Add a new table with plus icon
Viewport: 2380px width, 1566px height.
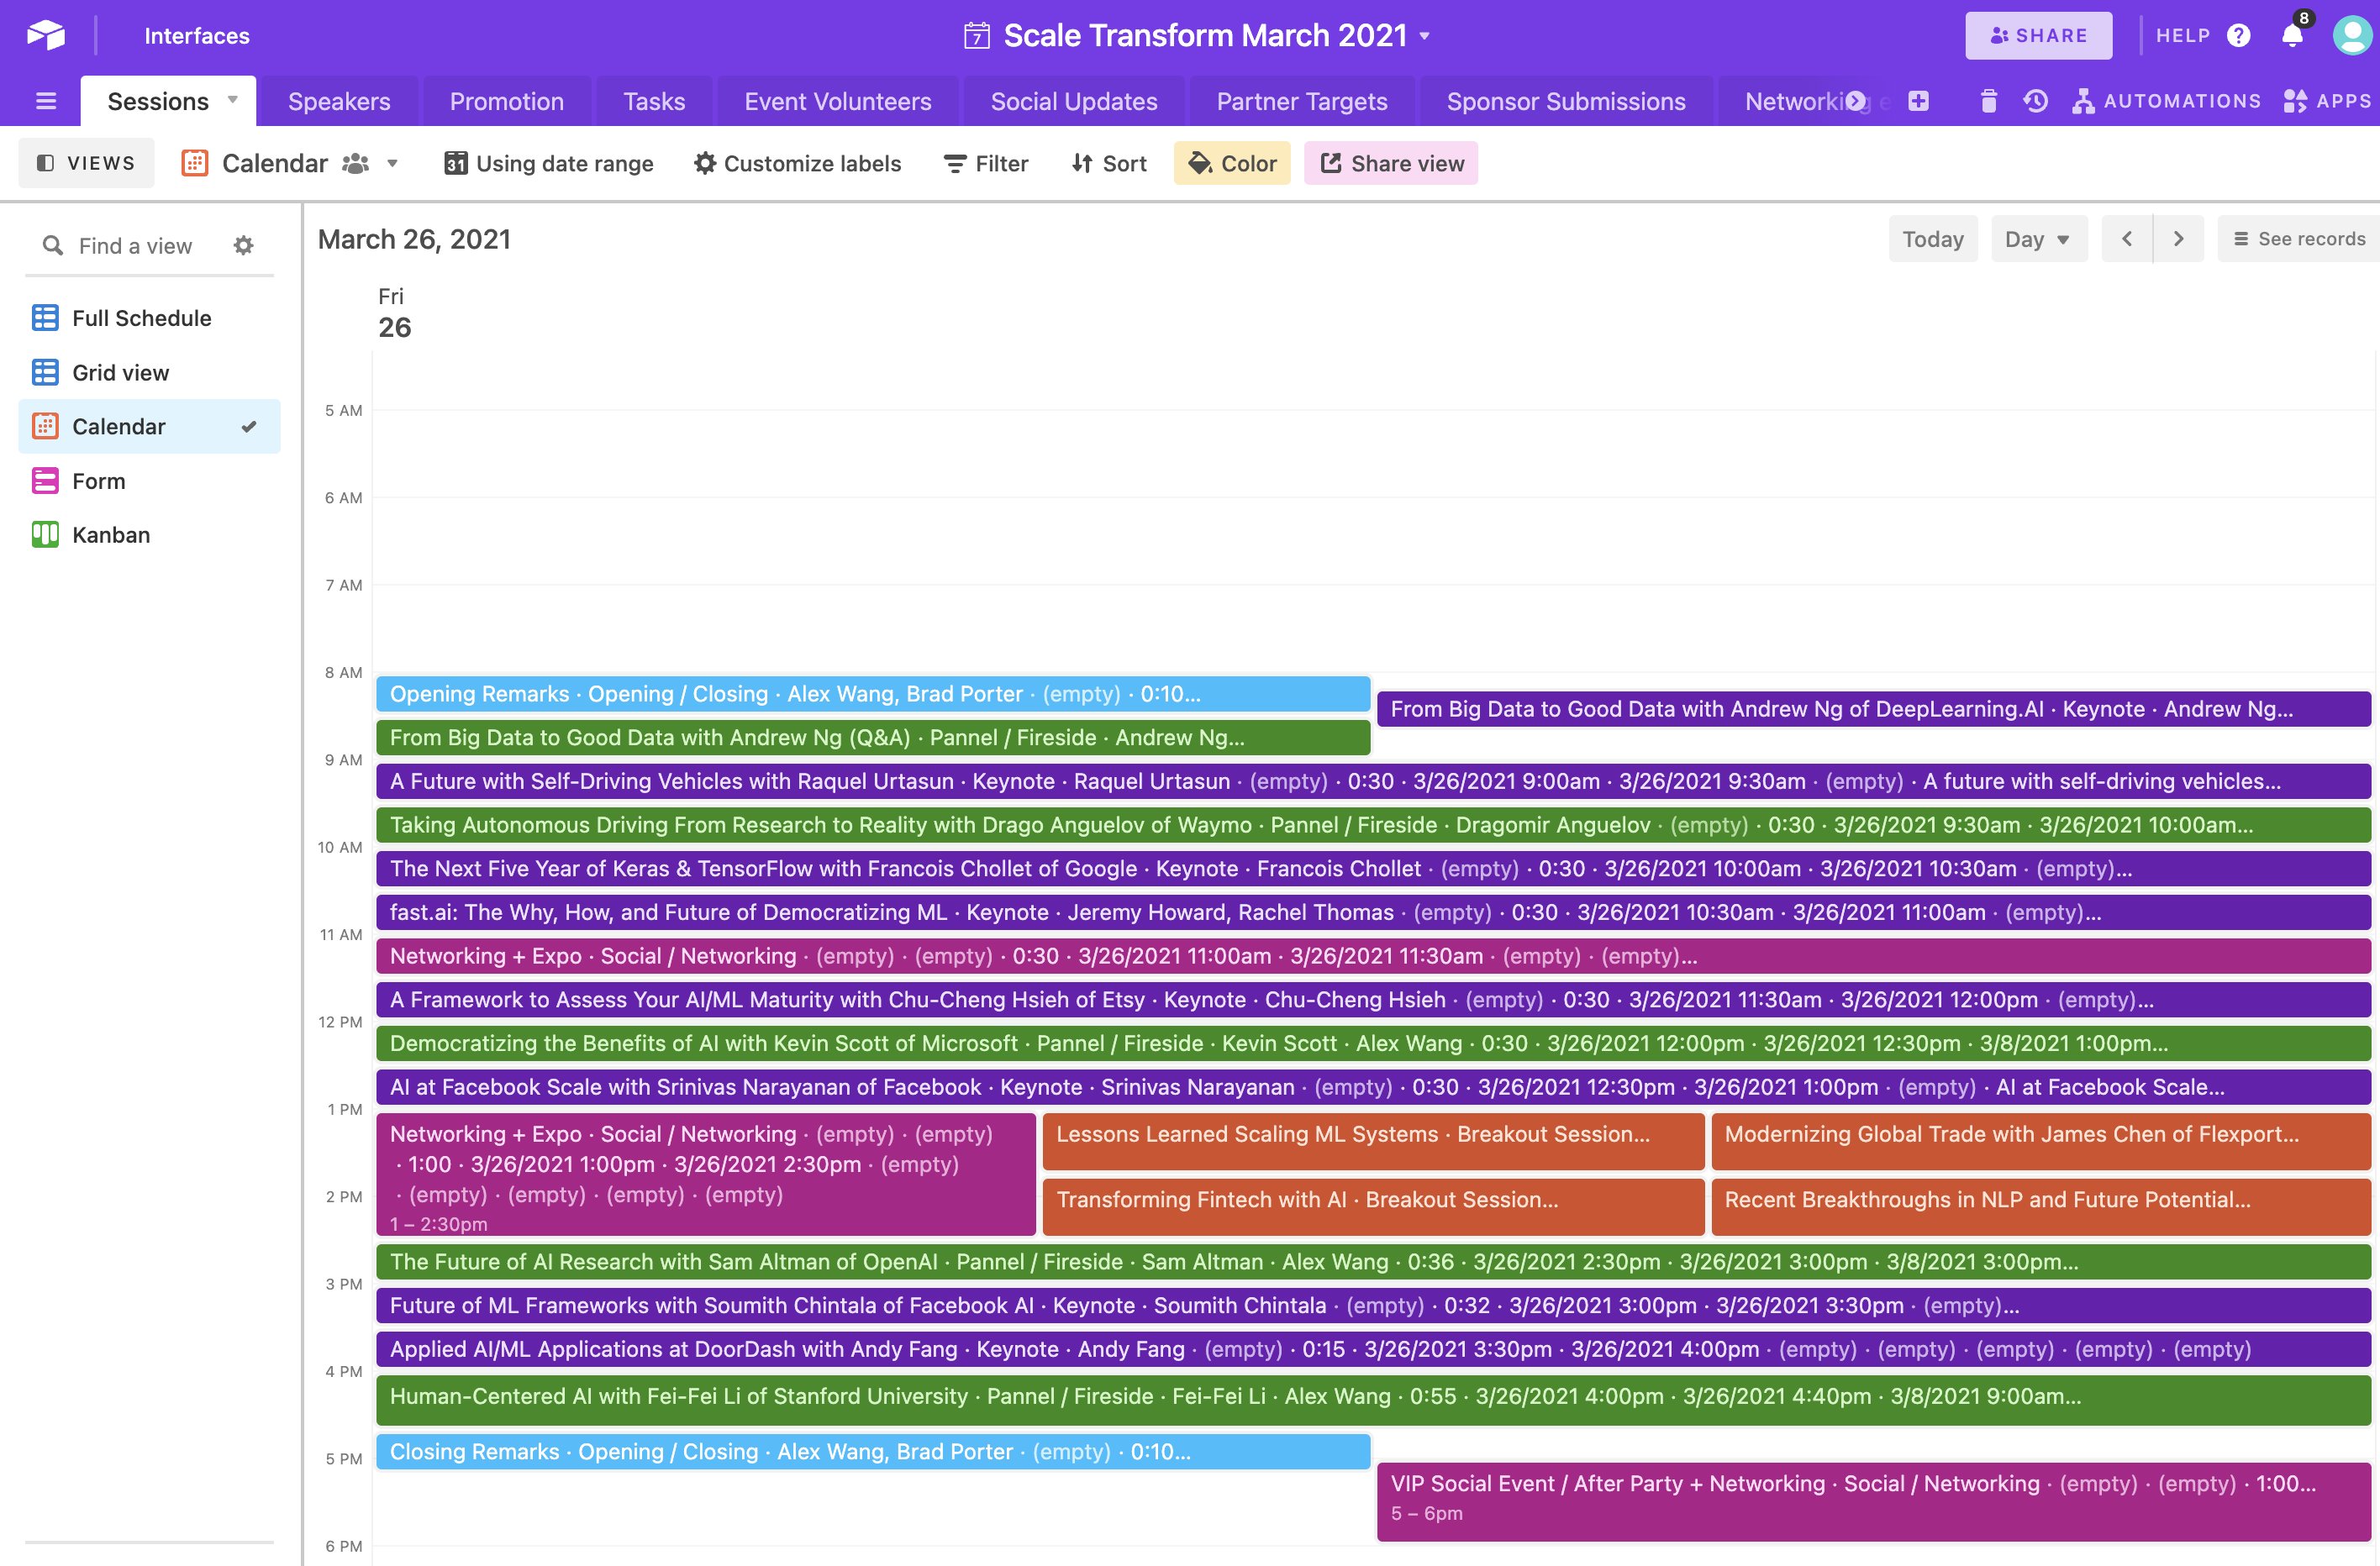pos(1917,101)
